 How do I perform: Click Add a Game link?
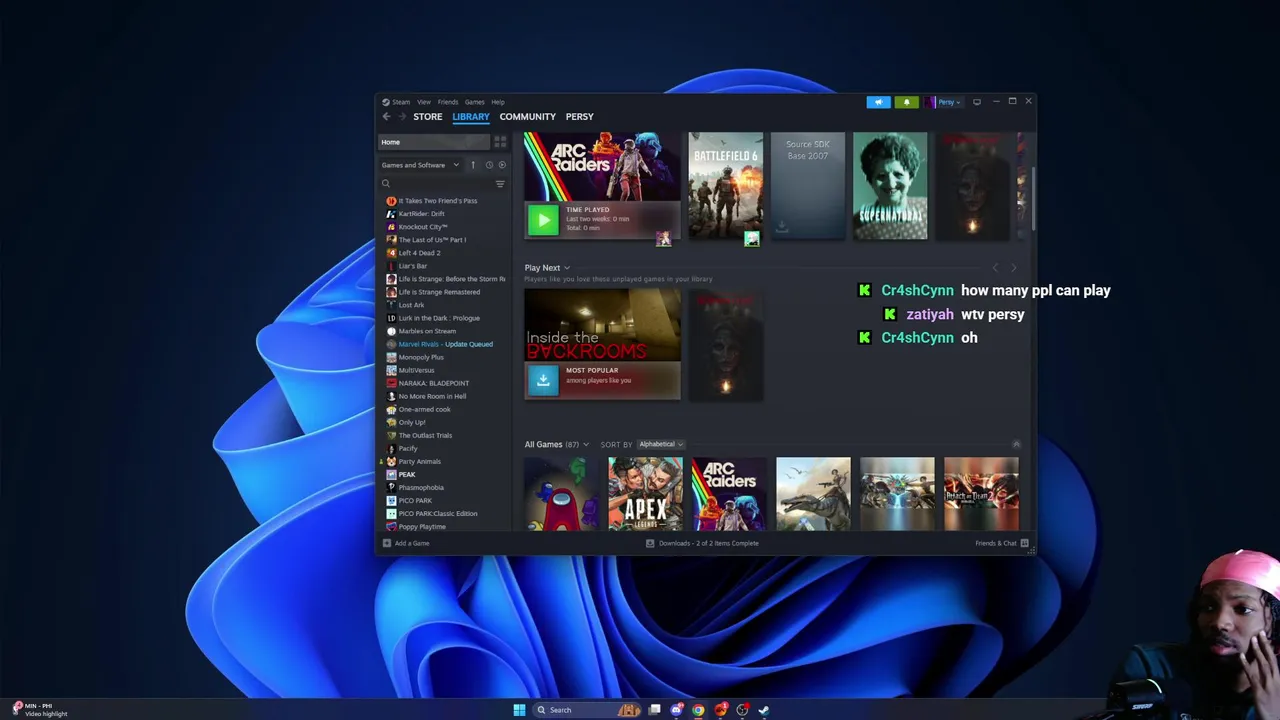coord(412,543)
